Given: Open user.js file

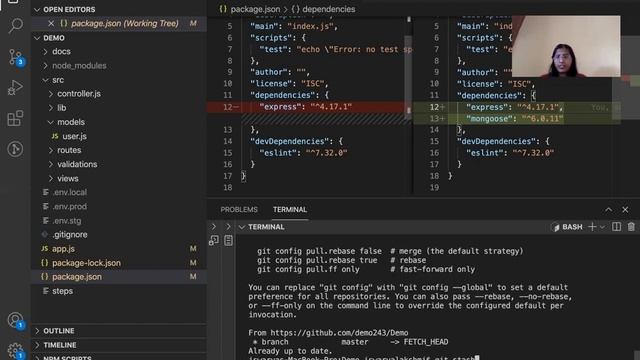Looking at the screenshot, I should click(x=74, y=136).
